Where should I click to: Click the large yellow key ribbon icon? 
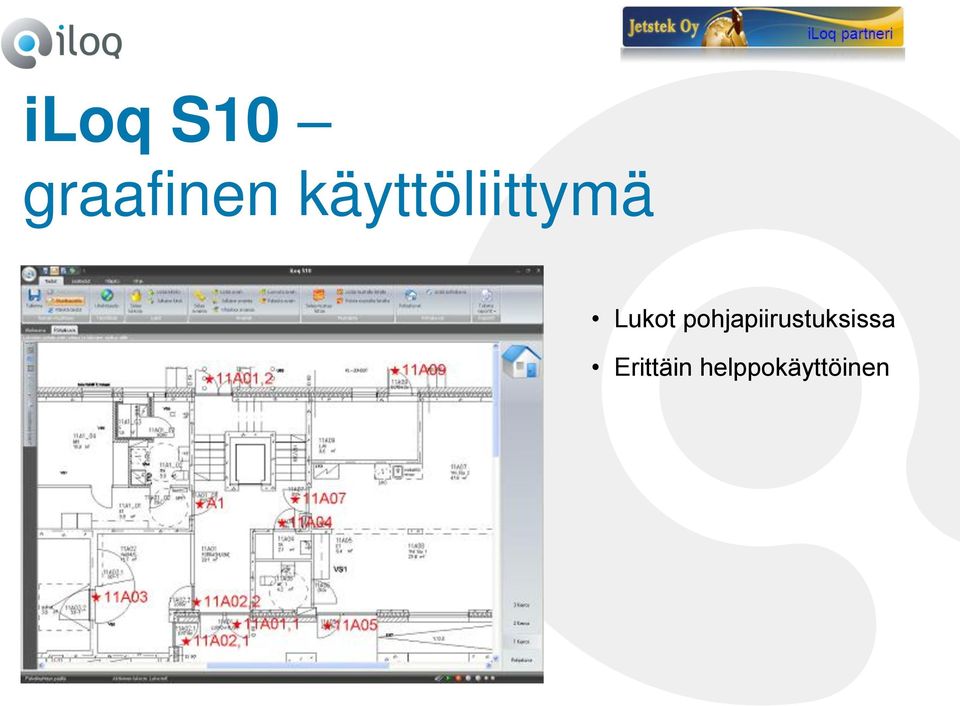click(199, 296)
